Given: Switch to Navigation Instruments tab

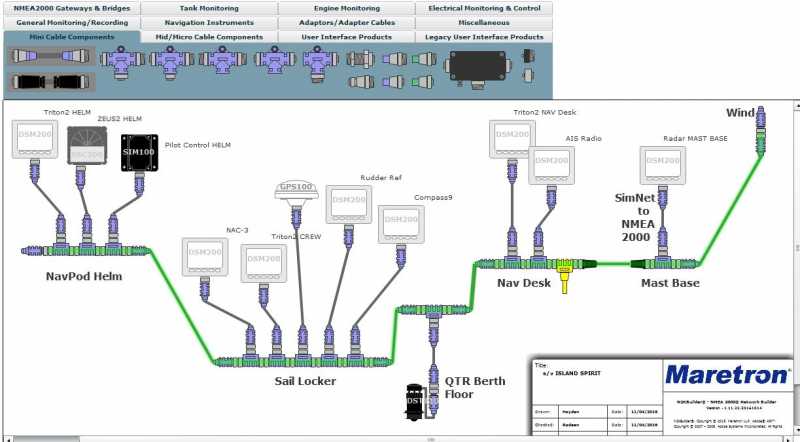Looking at the screenshot, I should point(207,22).
